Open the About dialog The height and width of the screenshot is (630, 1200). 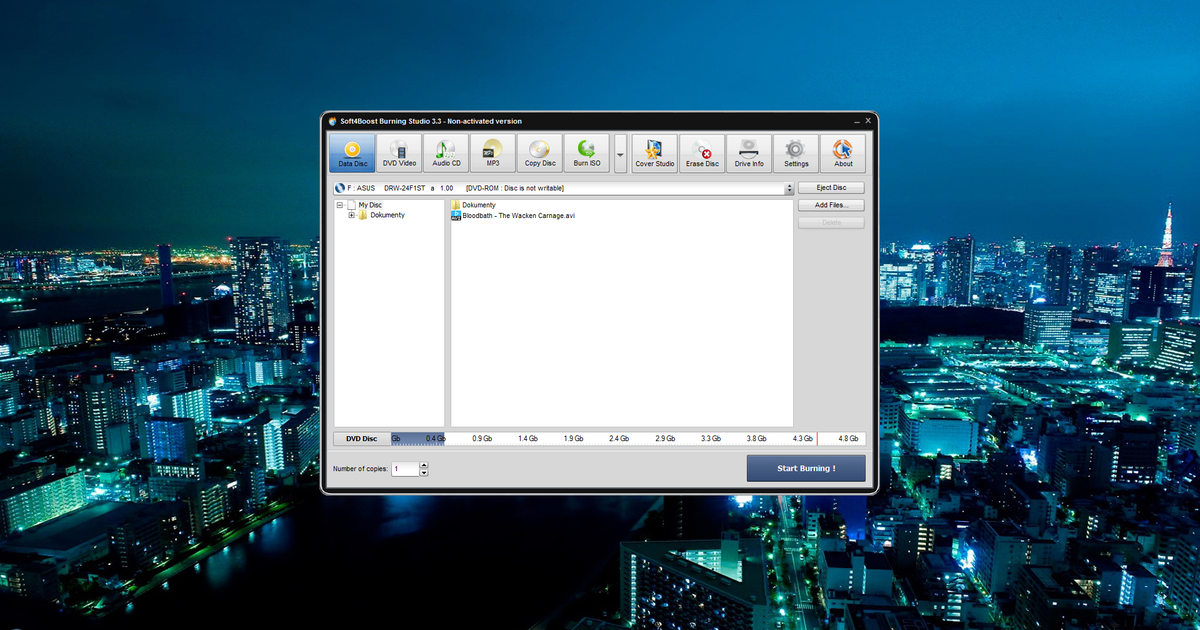(x=843, y=154)
